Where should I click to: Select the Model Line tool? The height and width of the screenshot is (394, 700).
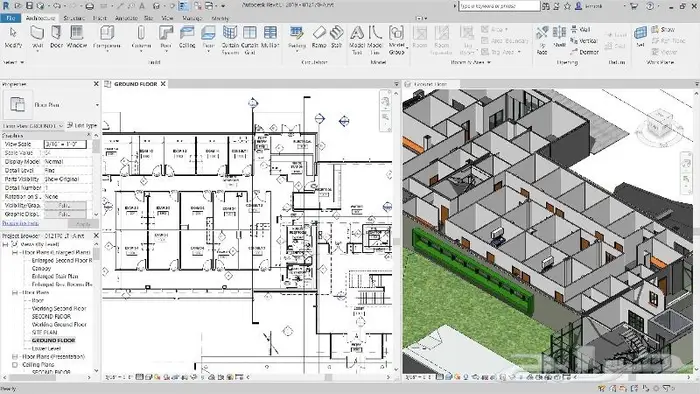pyautogui.click(x=375, y=39)
